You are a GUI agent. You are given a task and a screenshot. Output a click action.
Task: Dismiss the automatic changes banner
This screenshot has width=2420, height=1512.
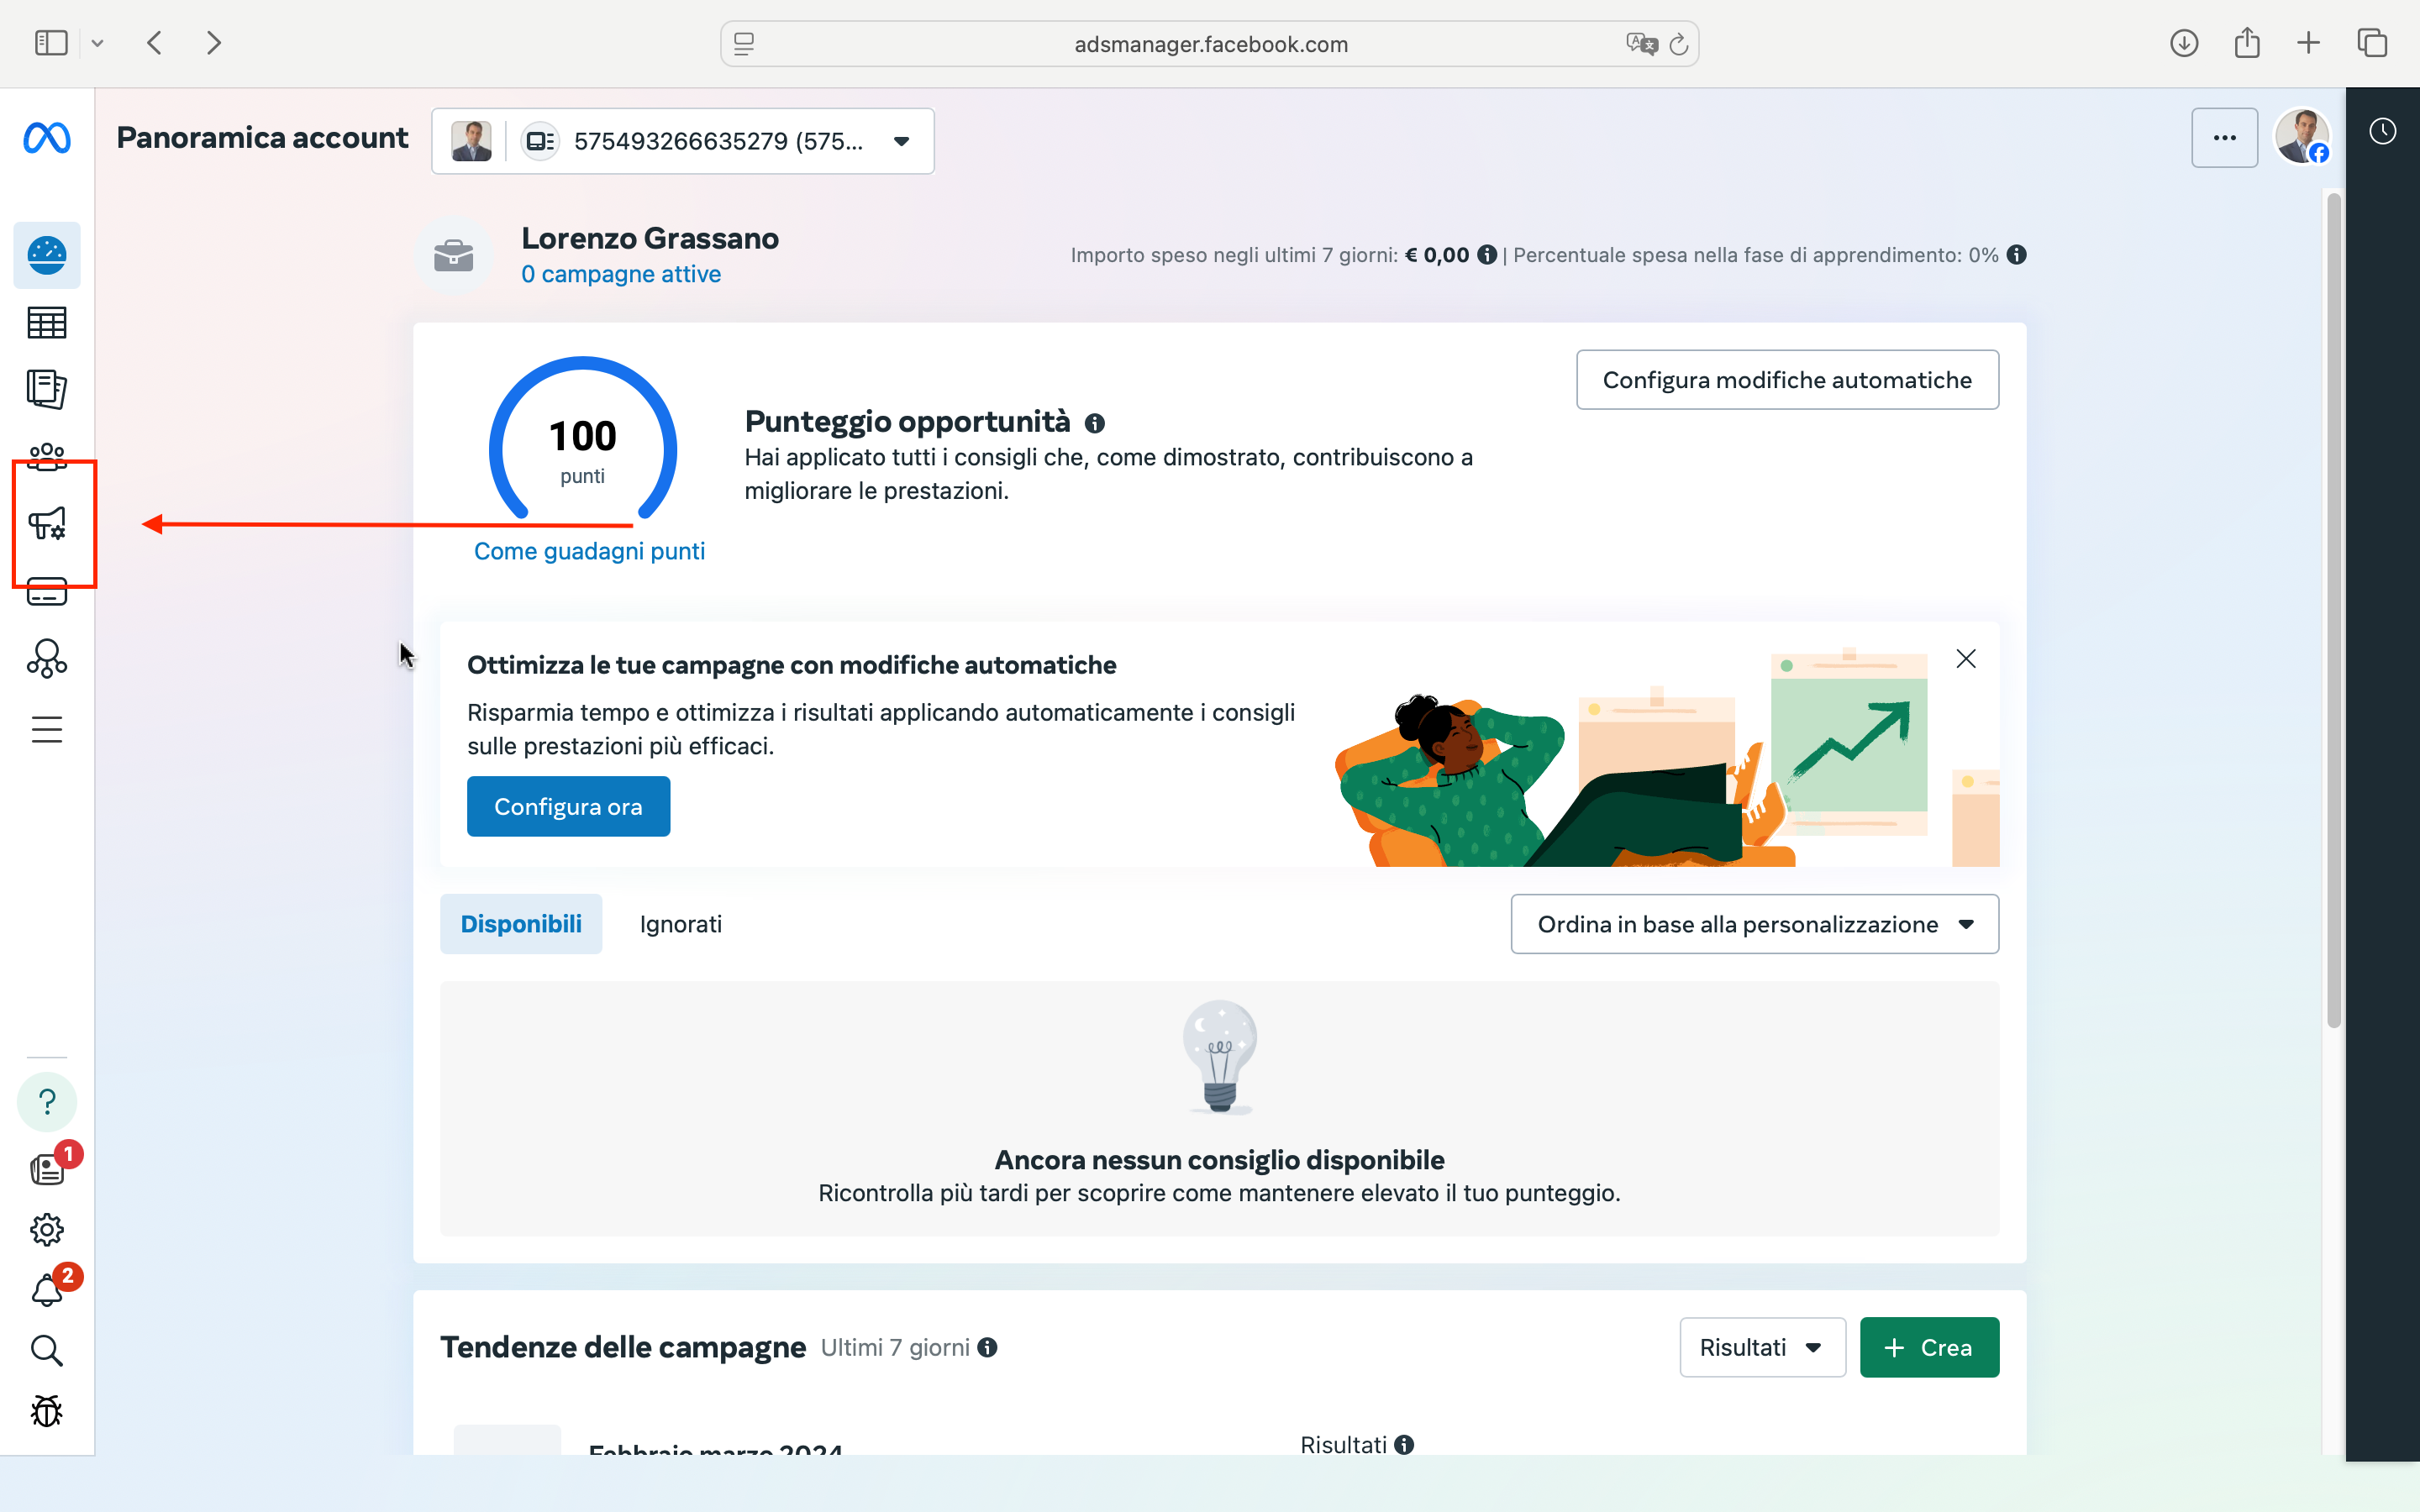[1965, 659]
